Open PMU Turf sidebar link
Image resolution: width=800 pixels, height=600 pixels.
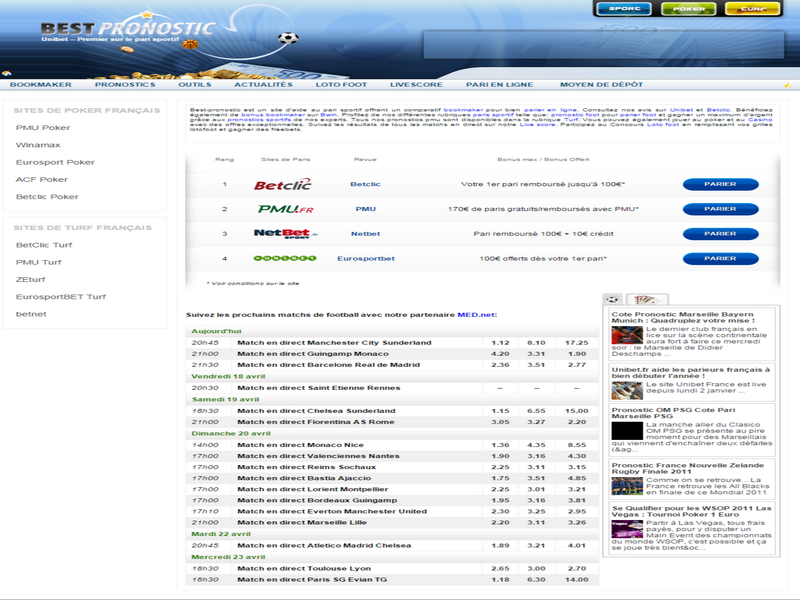click(x=38, y=262)
